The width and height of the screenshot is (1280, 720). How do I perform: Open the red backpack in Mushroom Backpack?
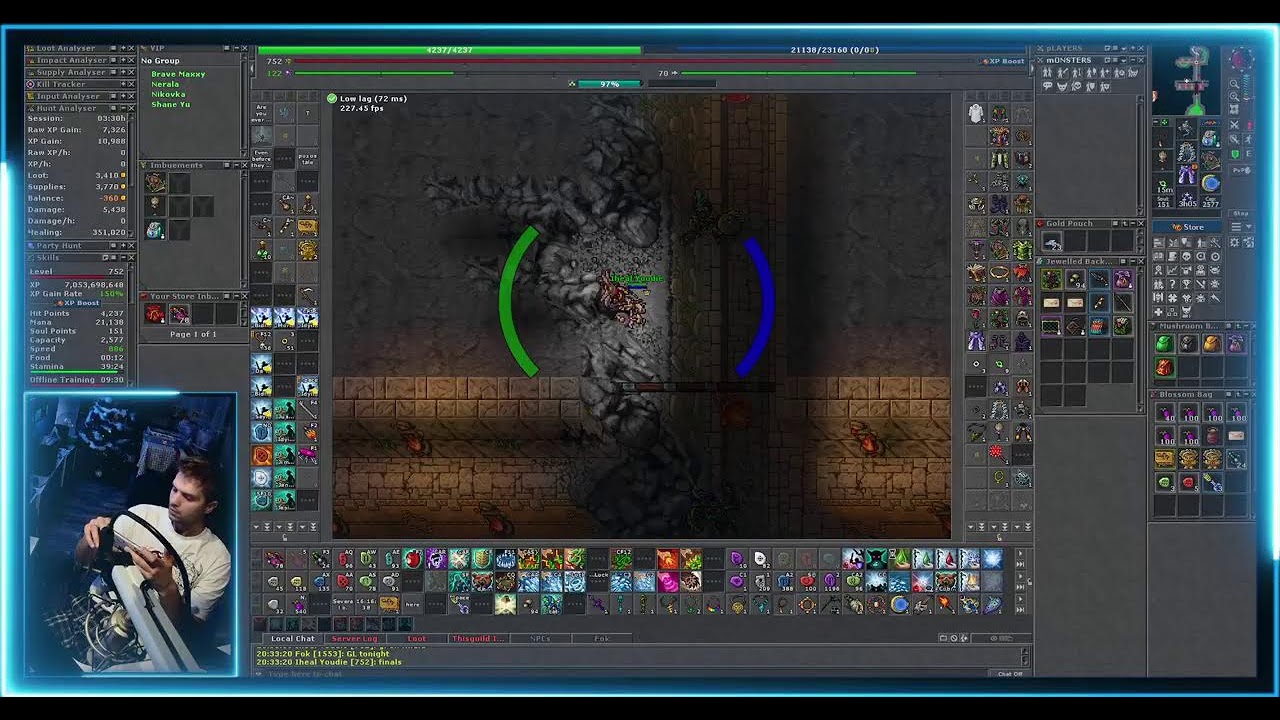click(1165, 367)
